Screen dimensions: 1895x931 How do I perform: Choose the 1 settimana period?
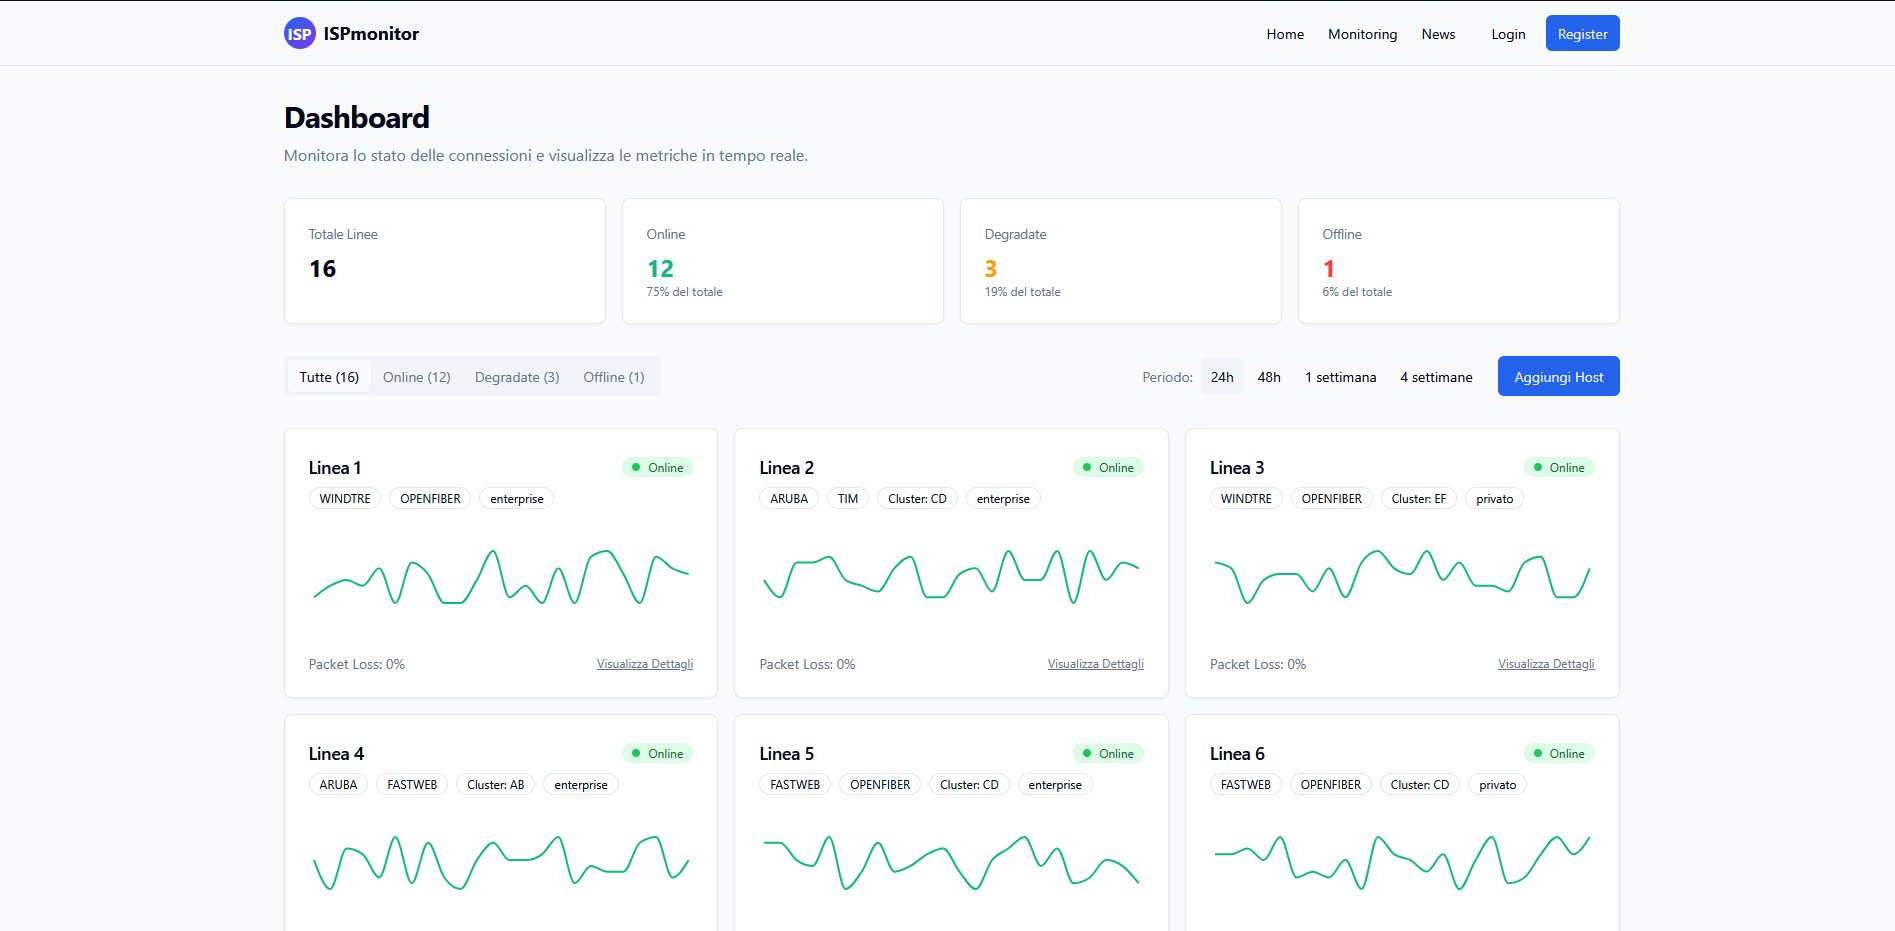(1340, 377)
